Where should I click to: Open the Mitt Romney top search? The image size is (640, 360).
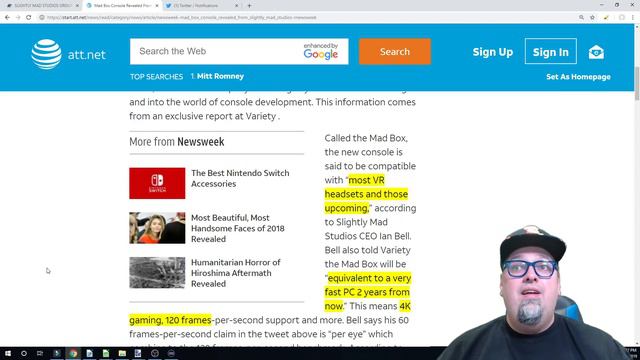pos(220,76)
